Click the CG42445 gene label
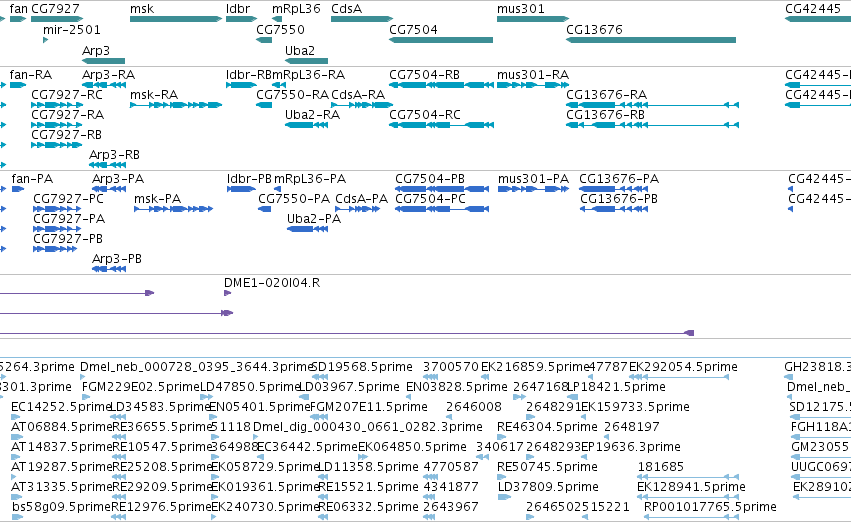Image resolution: width=851 pixels, height=522 pixels. click(x=813, y=9)
